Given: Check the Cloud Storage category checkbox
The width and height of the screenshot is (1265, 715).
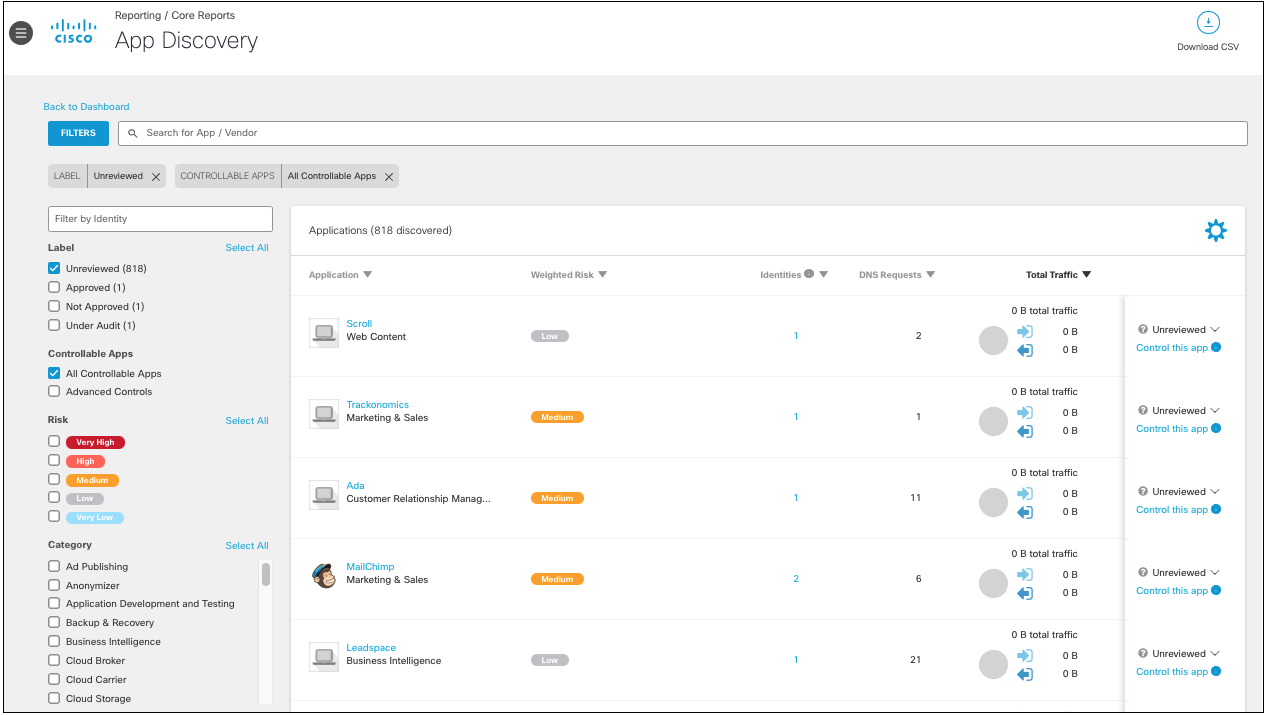Looking at the screenshot, I should [54, 698].
